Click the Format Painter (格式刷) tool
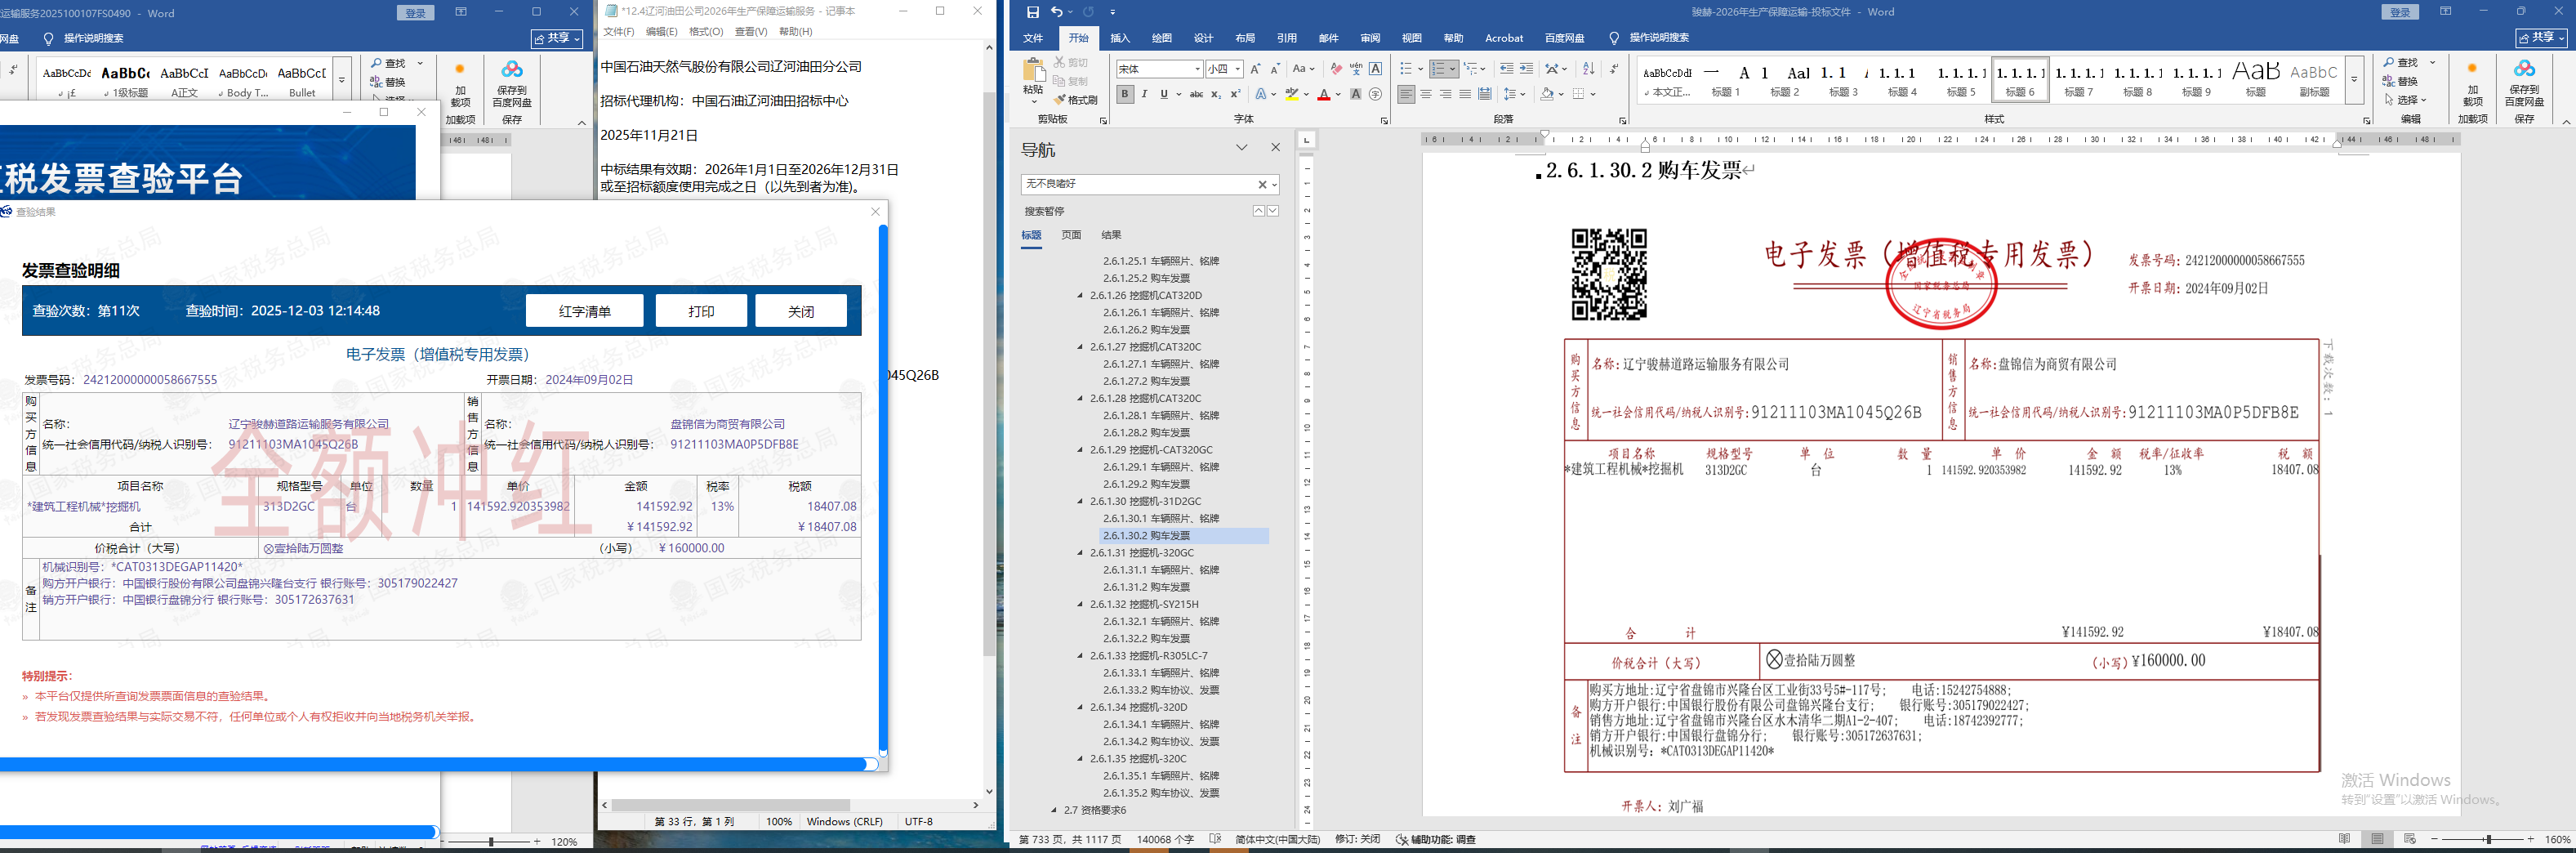The image size is (2576, 853). (1076, 100)
